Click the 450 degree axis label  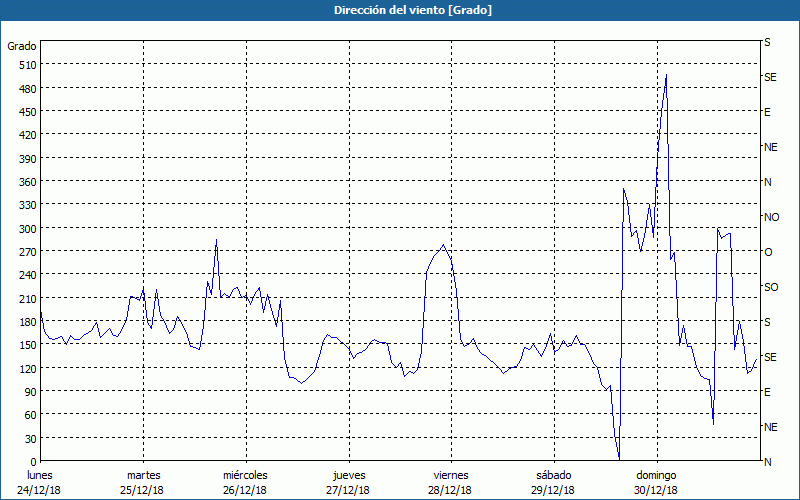point(28,112)
